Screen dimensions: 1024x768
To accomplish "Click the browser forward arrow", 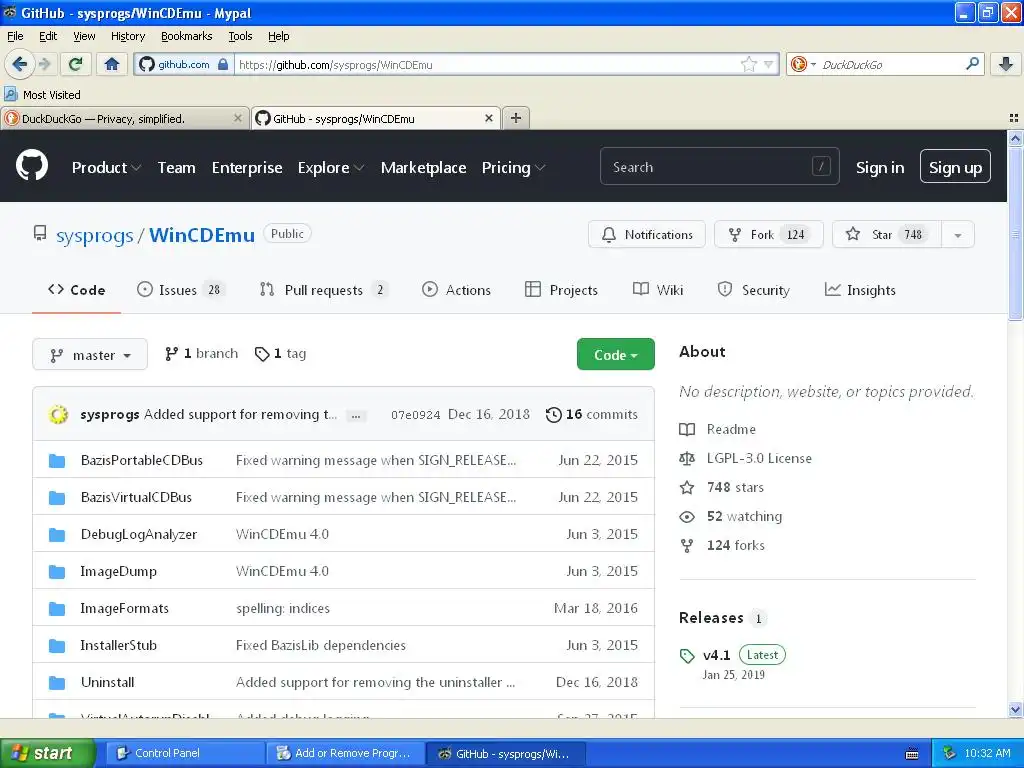I will 44,64.
